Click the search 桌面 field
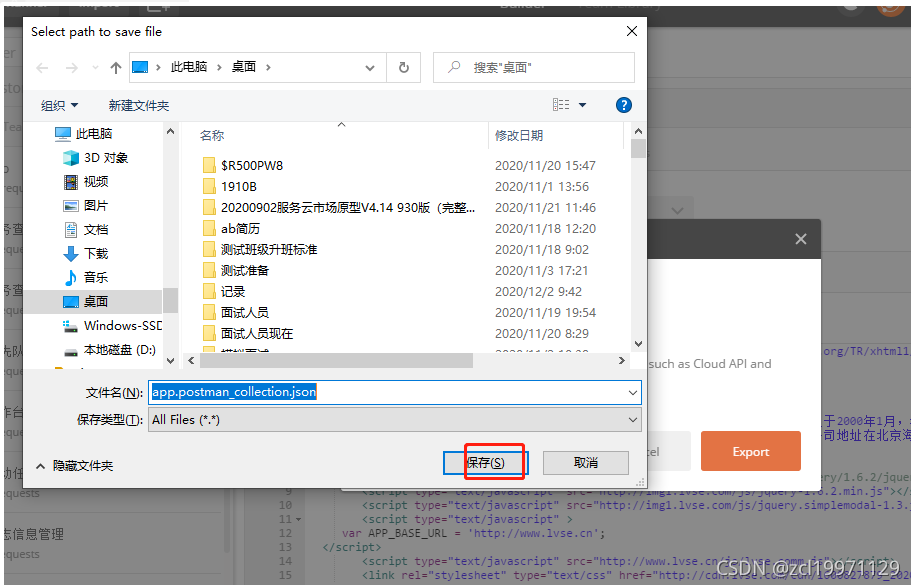Image resolution: width=916 pixels, height=587 pixels. [x=534, y=68]
